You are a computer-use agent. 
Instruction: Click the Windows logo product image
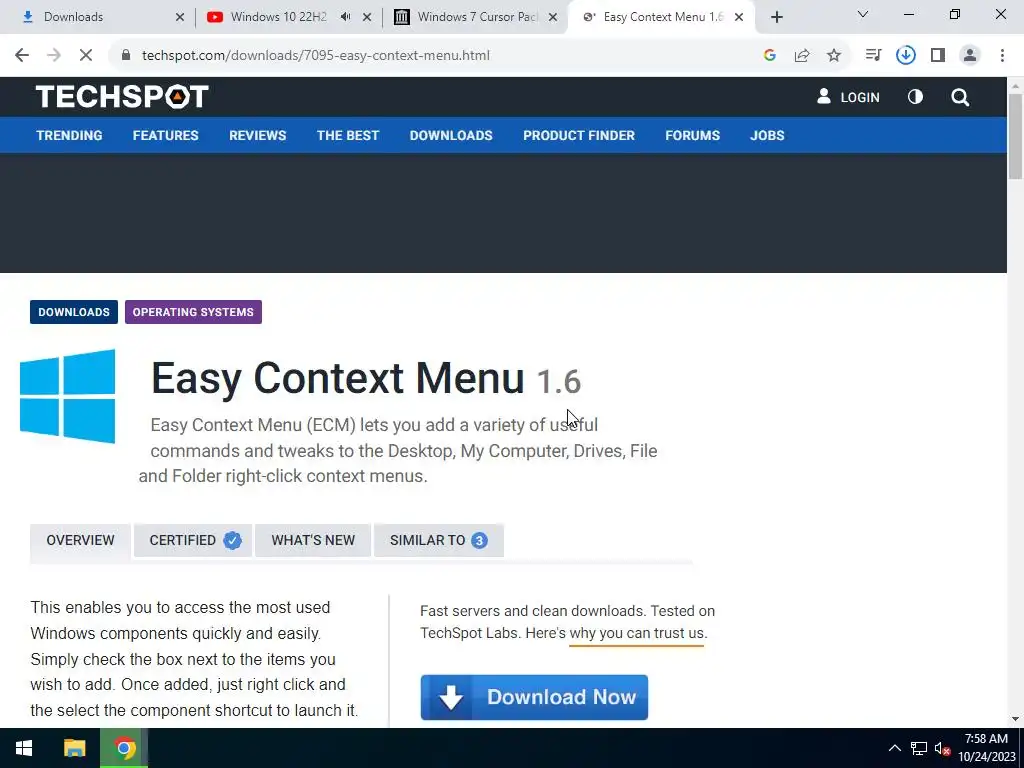point(67,396)
